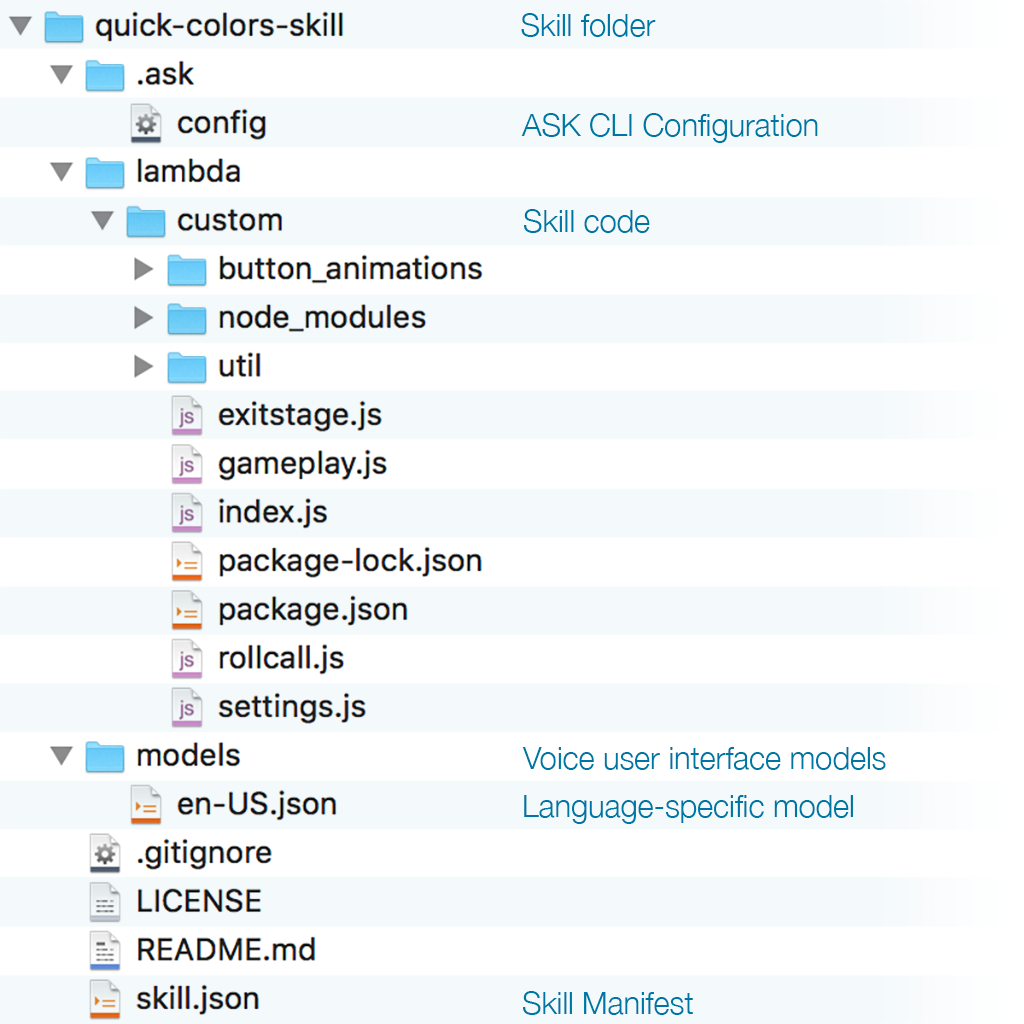Collapse the custom folder disclosure triangle
This screenshot has height=1024, width=1024.
coord(103,221)
